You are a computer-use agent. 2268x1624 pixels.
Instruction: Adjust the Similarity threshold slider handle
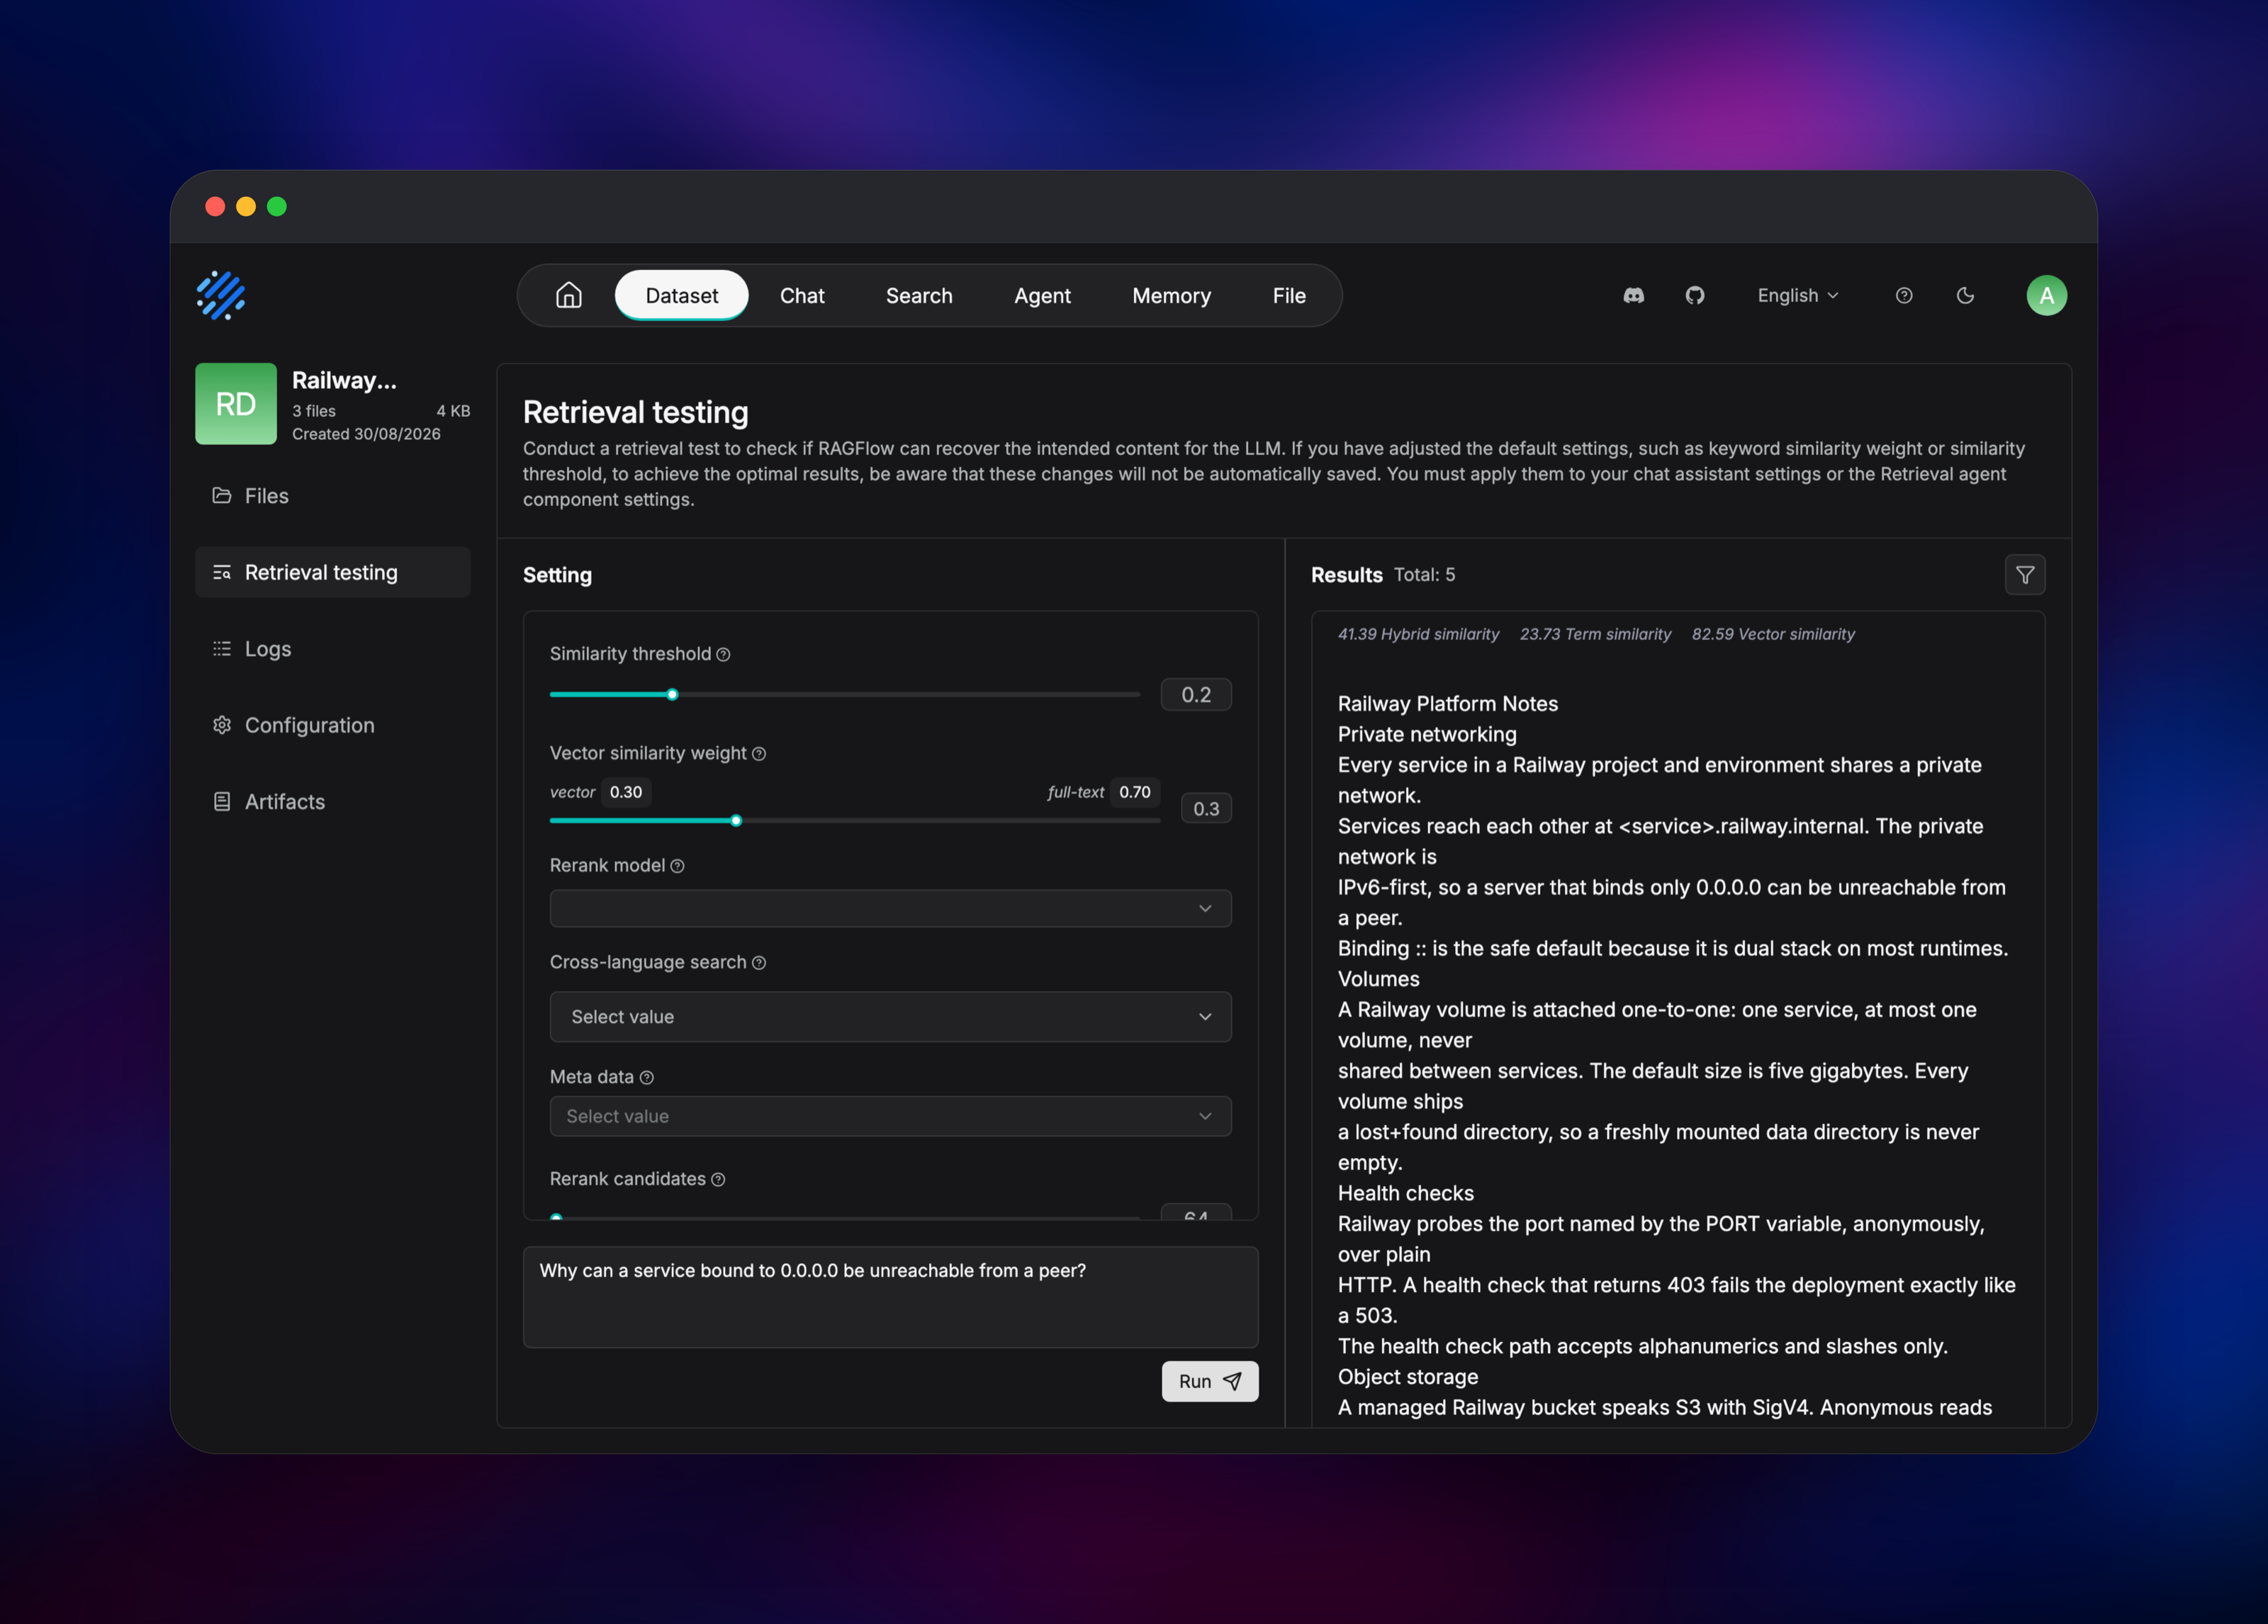click(672, 694)
